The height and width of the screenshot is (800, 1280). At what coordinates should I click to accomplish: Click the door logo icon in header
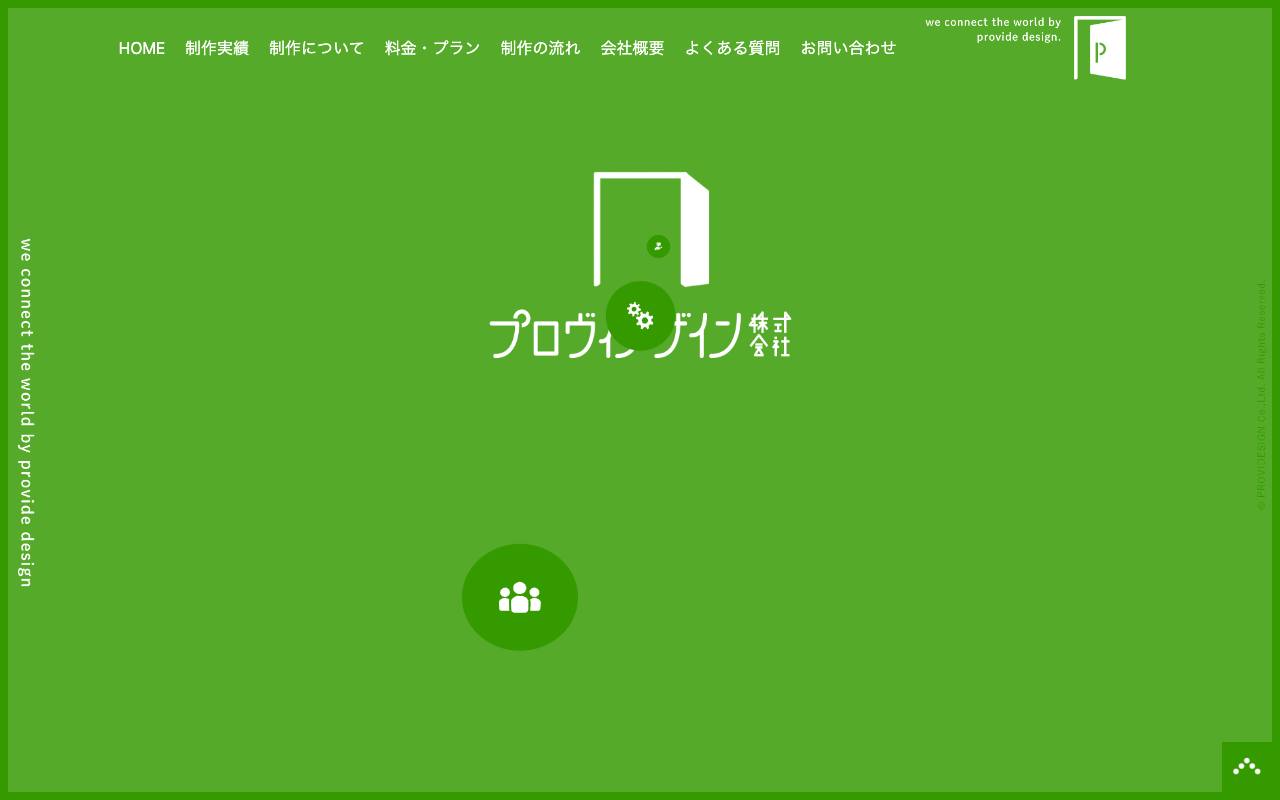point(1100,48)
